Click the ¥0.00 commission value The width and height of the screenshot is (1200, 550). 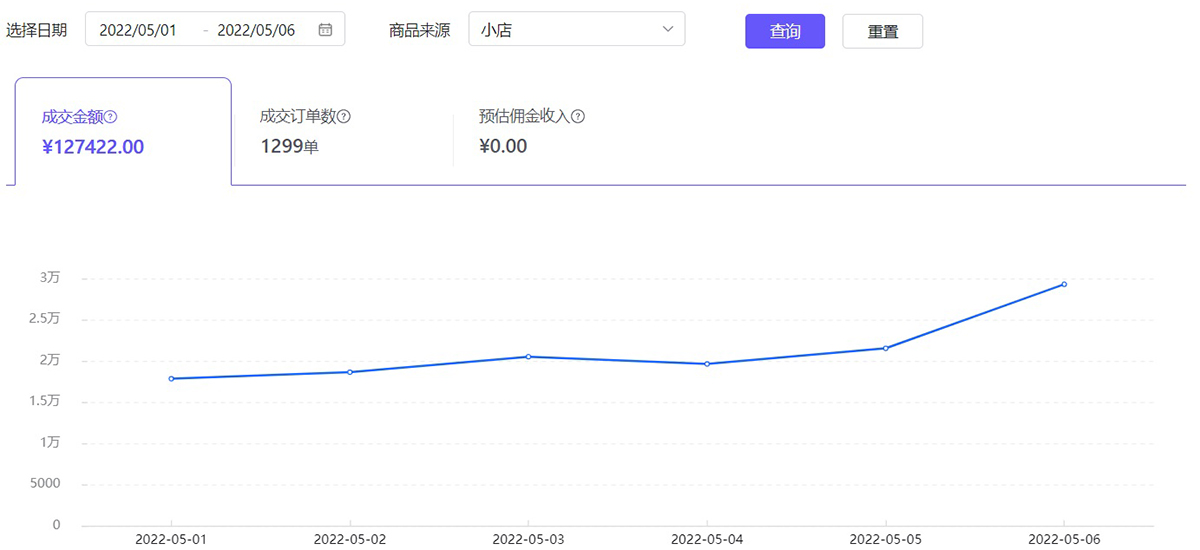503,147
